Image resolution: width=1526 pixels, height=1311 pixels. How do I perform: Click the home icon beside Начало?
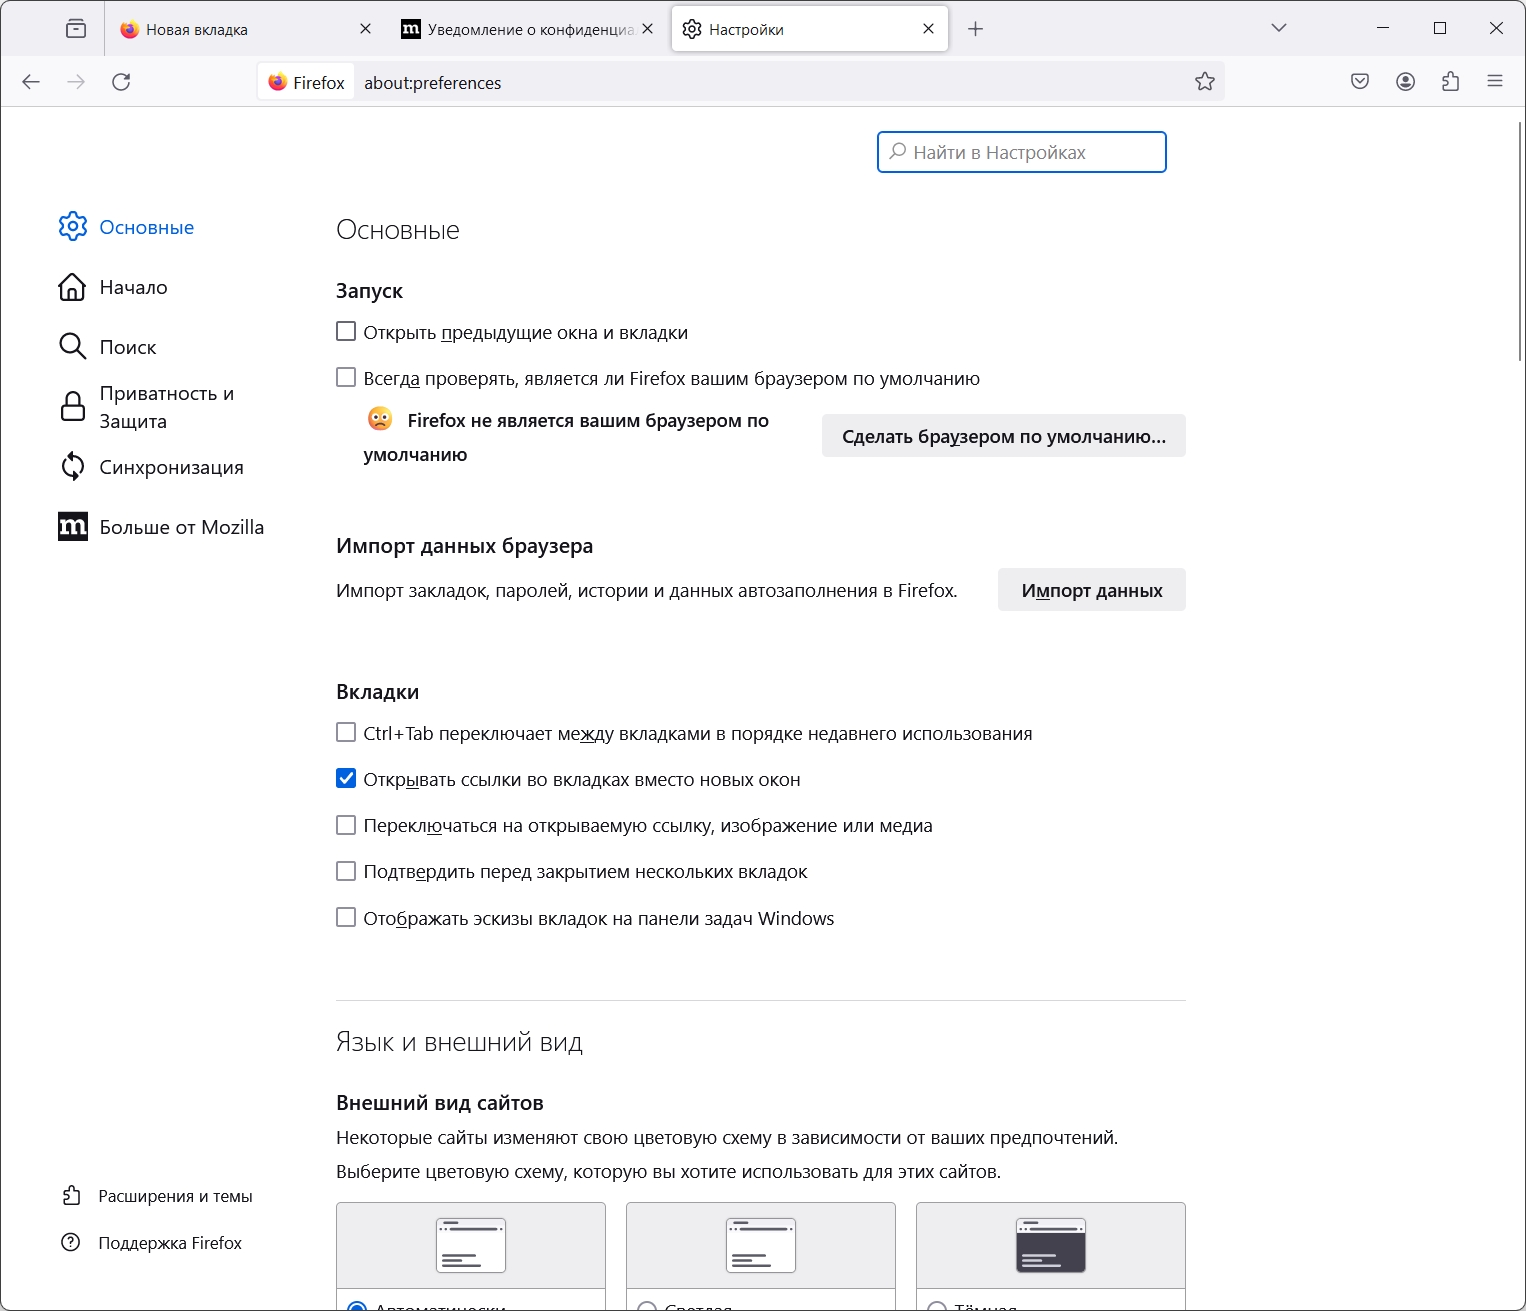pos(72,287)
